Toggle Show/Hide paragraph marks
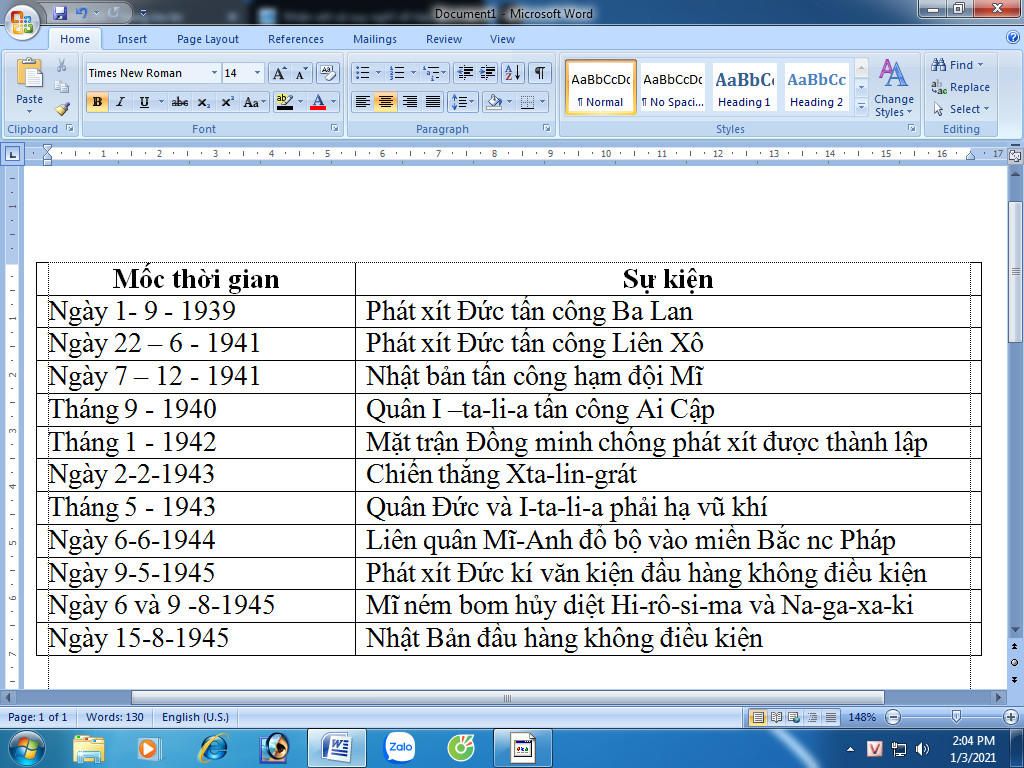 (x=539, y=72)
